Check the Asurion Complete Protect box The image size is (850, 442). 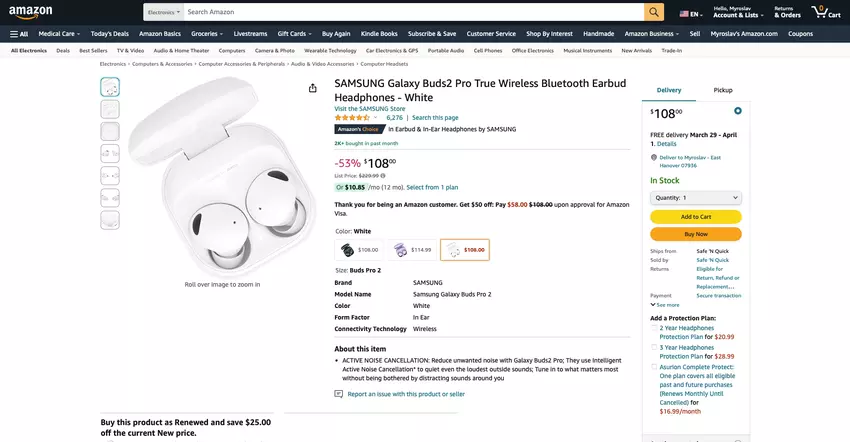[654, 367]
